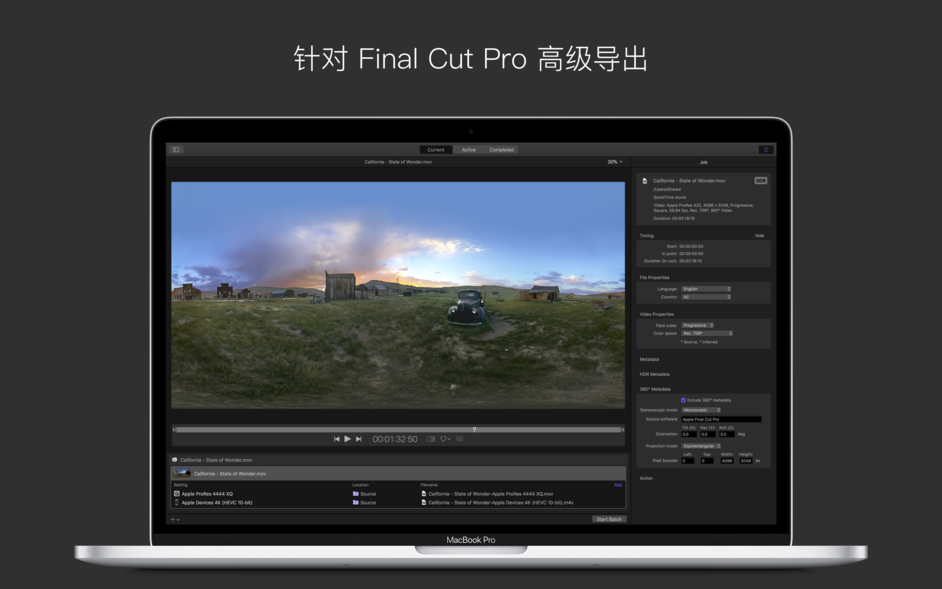Click the speech bubble icon in playback controls
Viewport: 942px width, 589px height.
(x=459, y=439)
